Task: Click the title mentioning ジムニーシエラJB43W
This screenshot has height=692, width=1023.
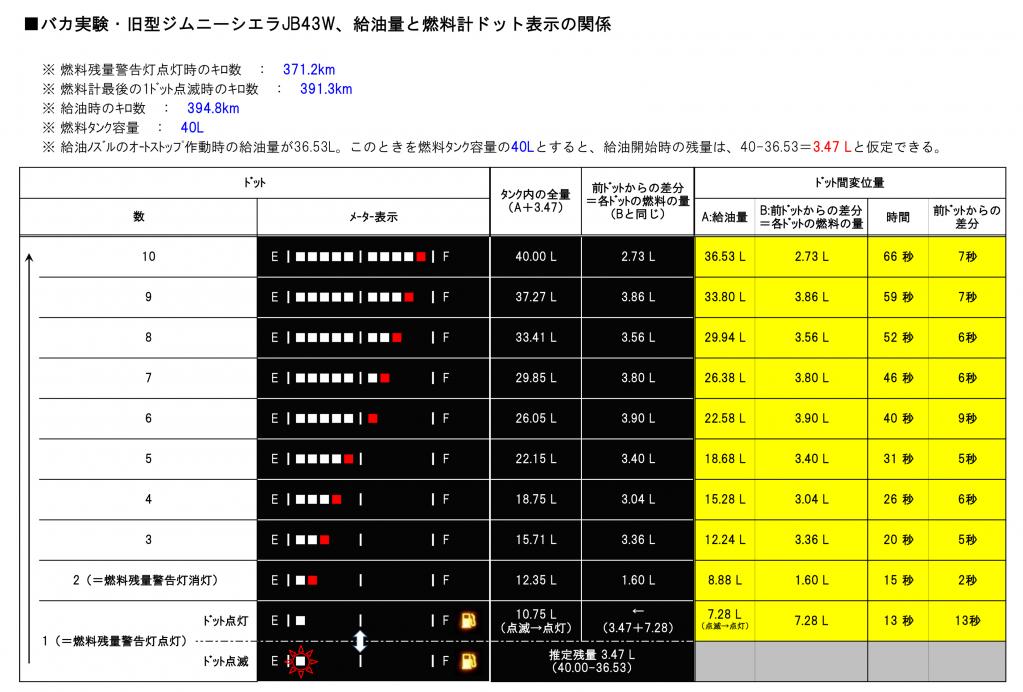Action: 317,24
